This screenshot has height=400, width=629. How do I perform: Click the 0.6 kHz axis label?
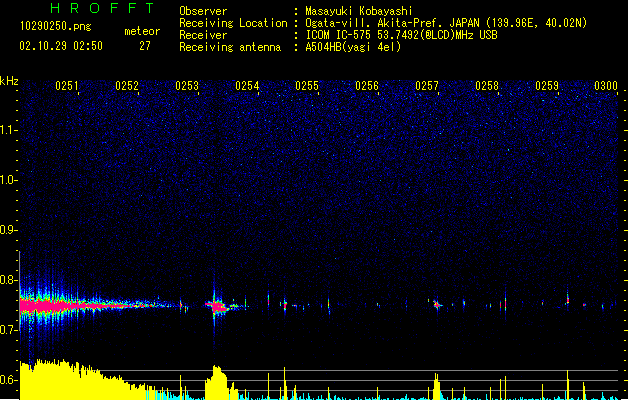8,380
